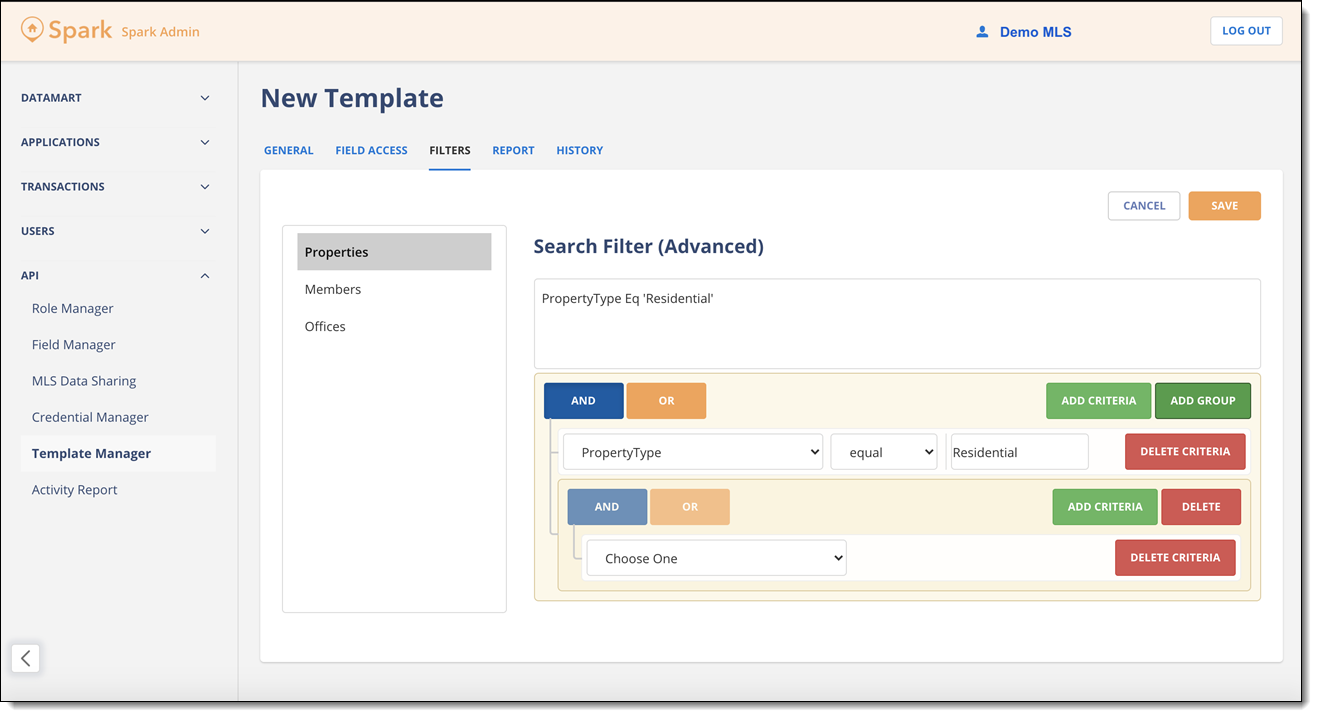
Task: Open the Report tab
Action: pos(513,150)
